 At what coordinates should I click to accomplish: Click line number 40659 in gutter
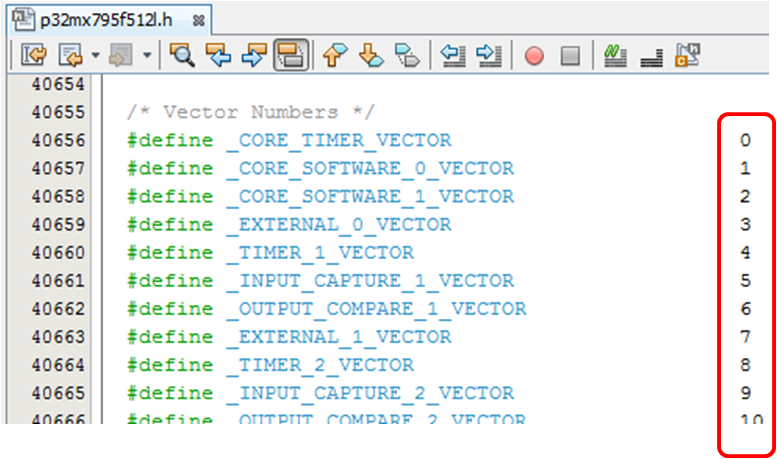coord(58,225)
